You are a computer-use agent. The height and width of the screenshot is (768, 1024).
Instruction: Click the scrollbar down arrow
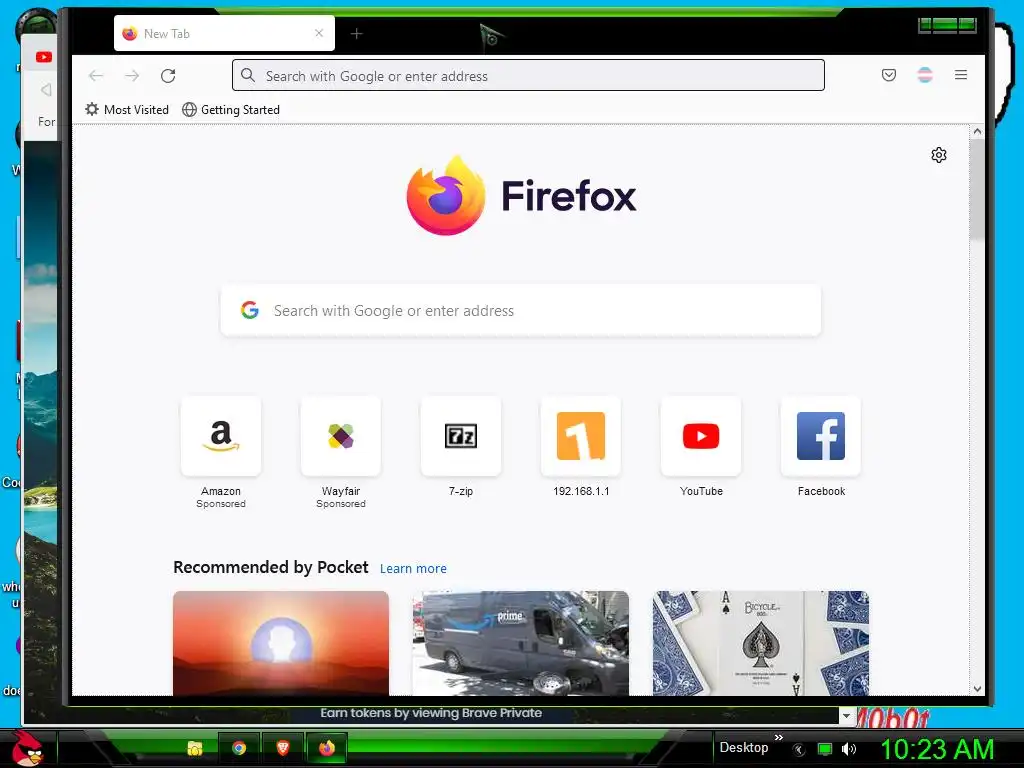(977, 688)
